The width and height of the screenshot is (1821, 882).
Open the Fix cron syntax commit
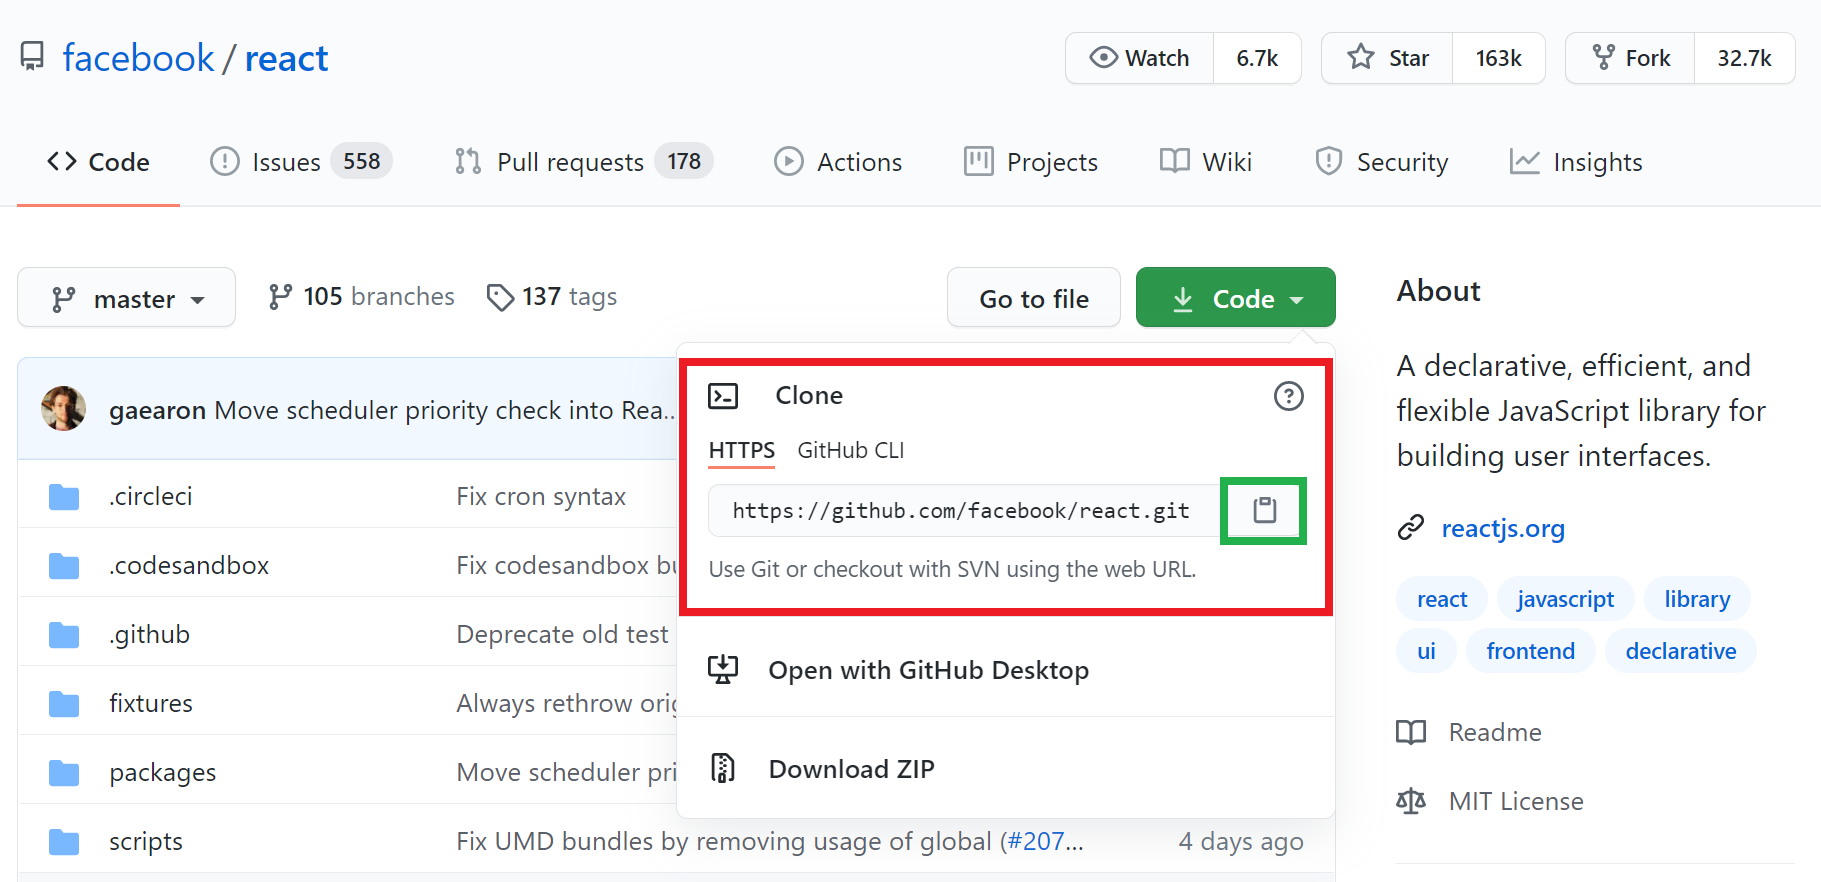point(541,496)
